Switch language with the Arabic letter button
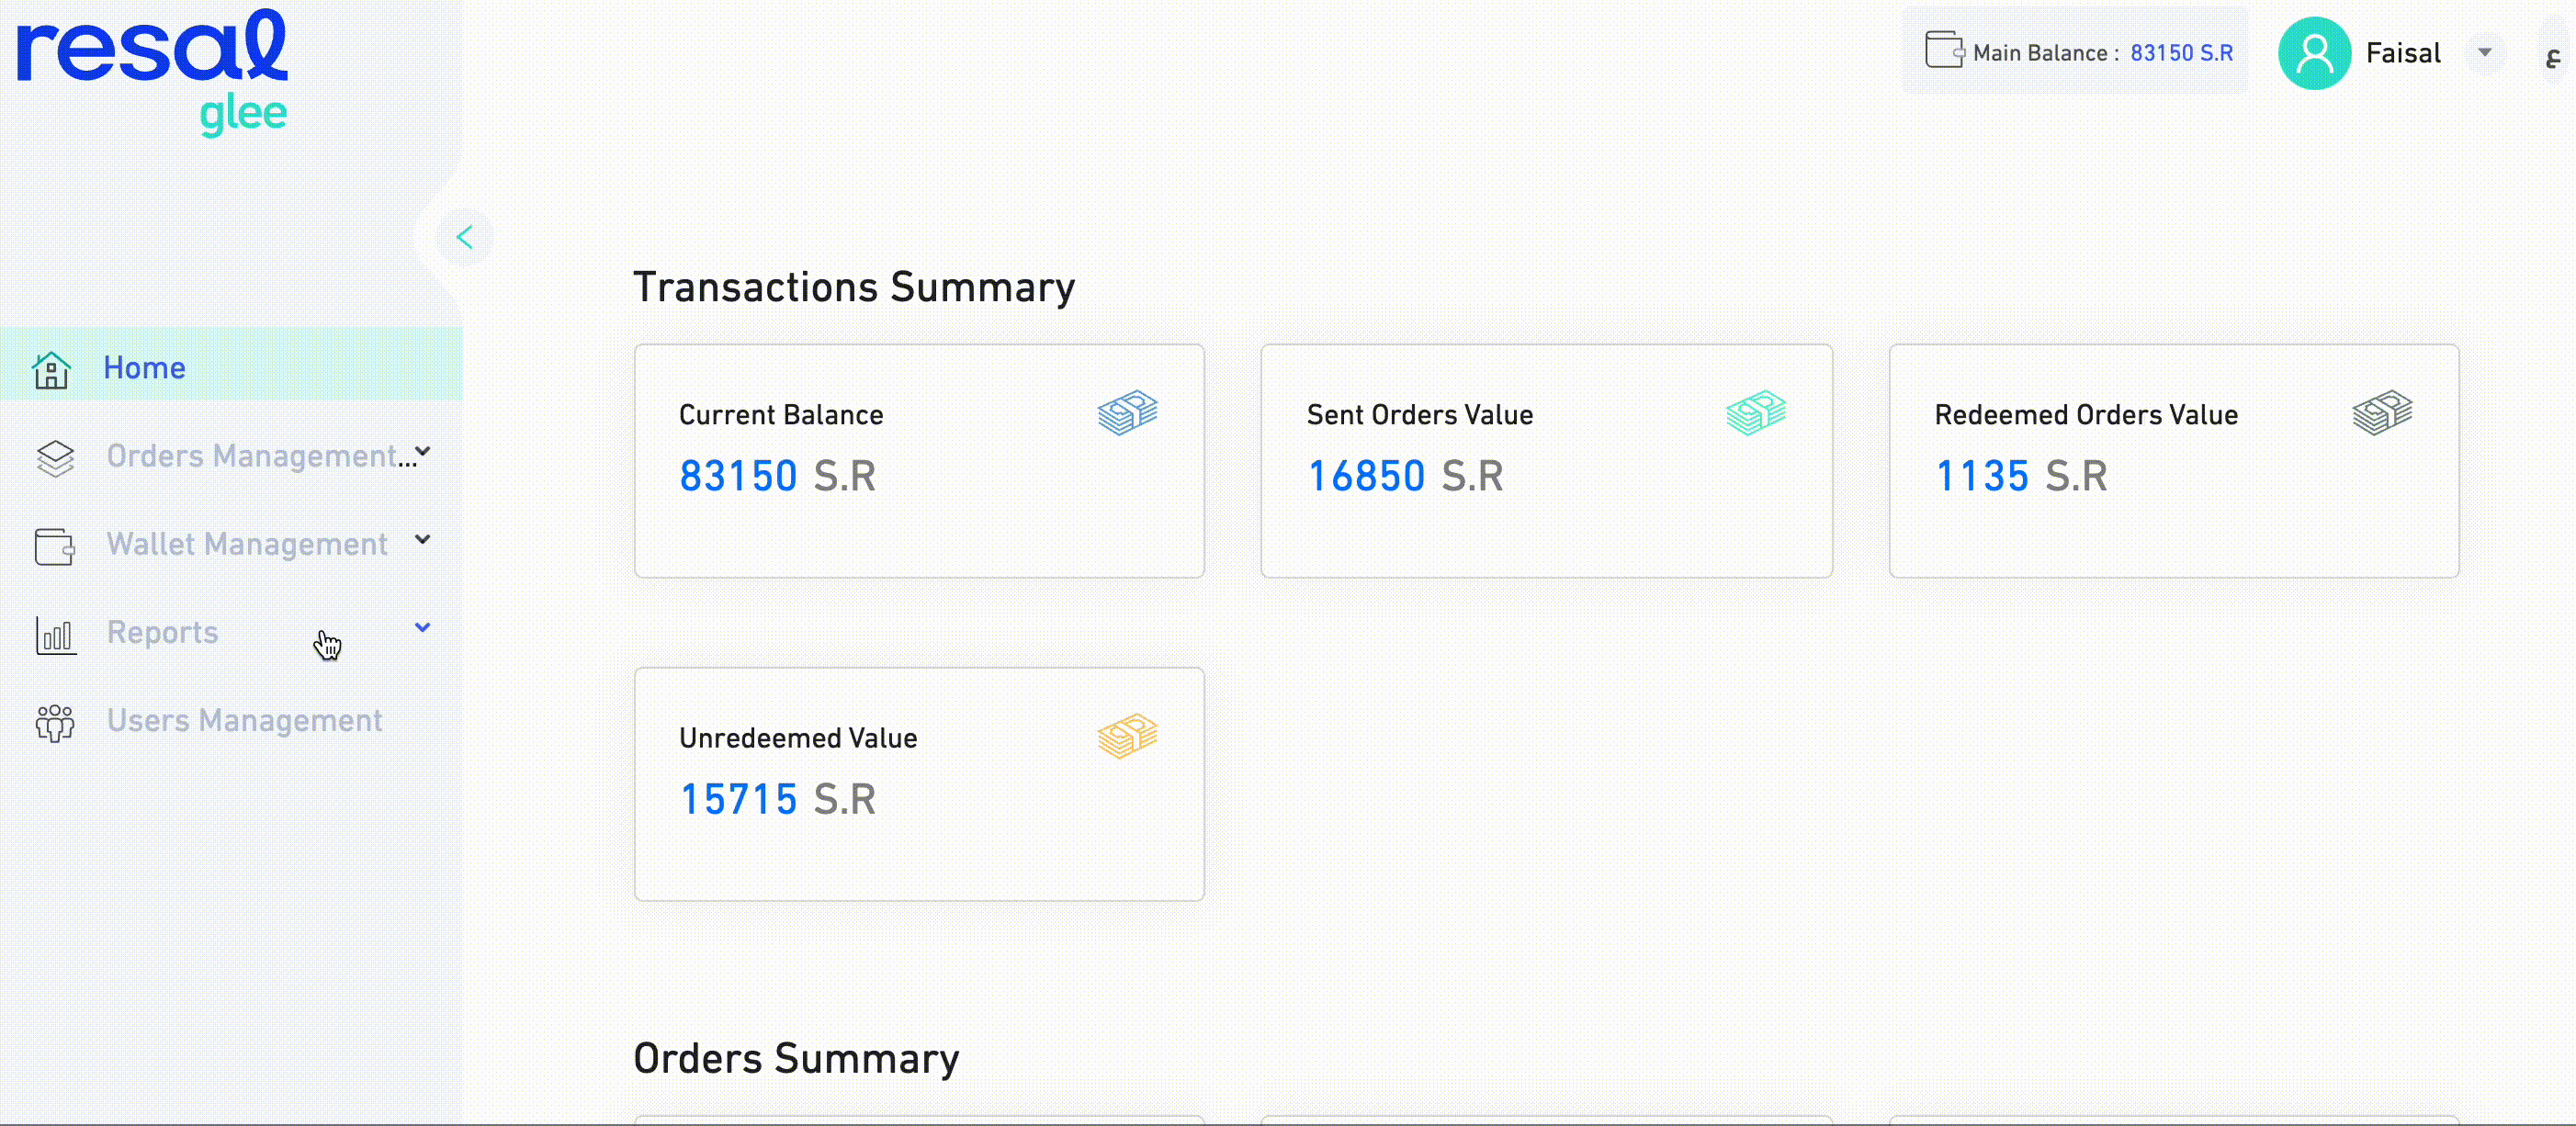This screenshot has width=2576, height=1126. 2553,57
